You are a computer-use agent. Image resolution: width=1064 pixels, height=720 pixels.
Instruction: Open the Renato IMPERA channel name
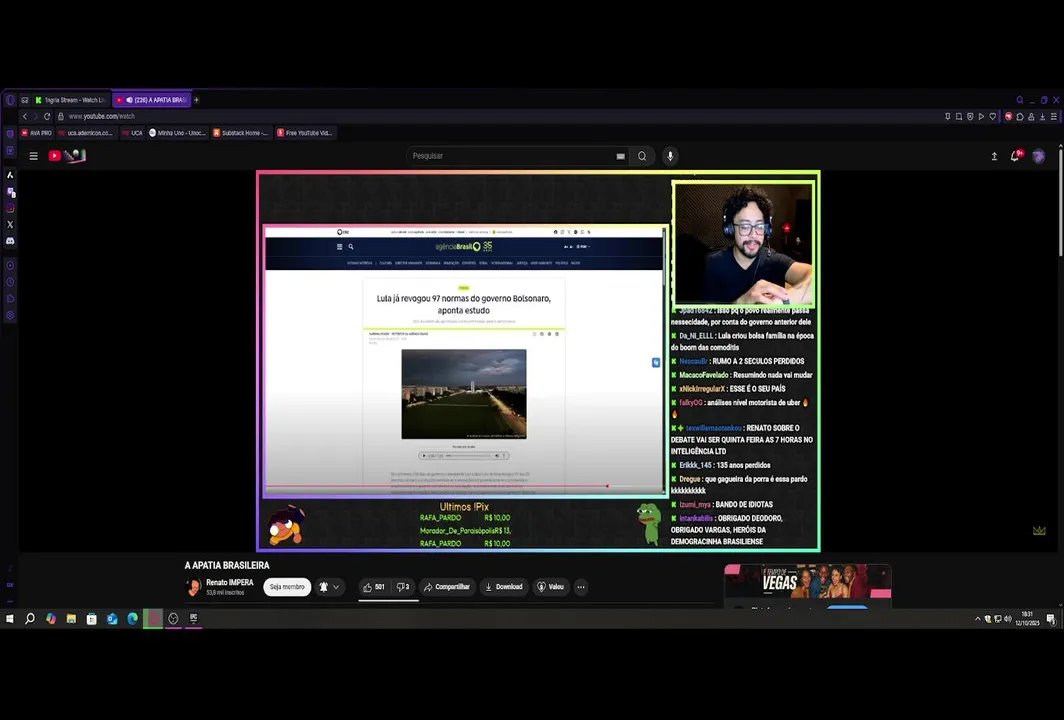[229, 582]
